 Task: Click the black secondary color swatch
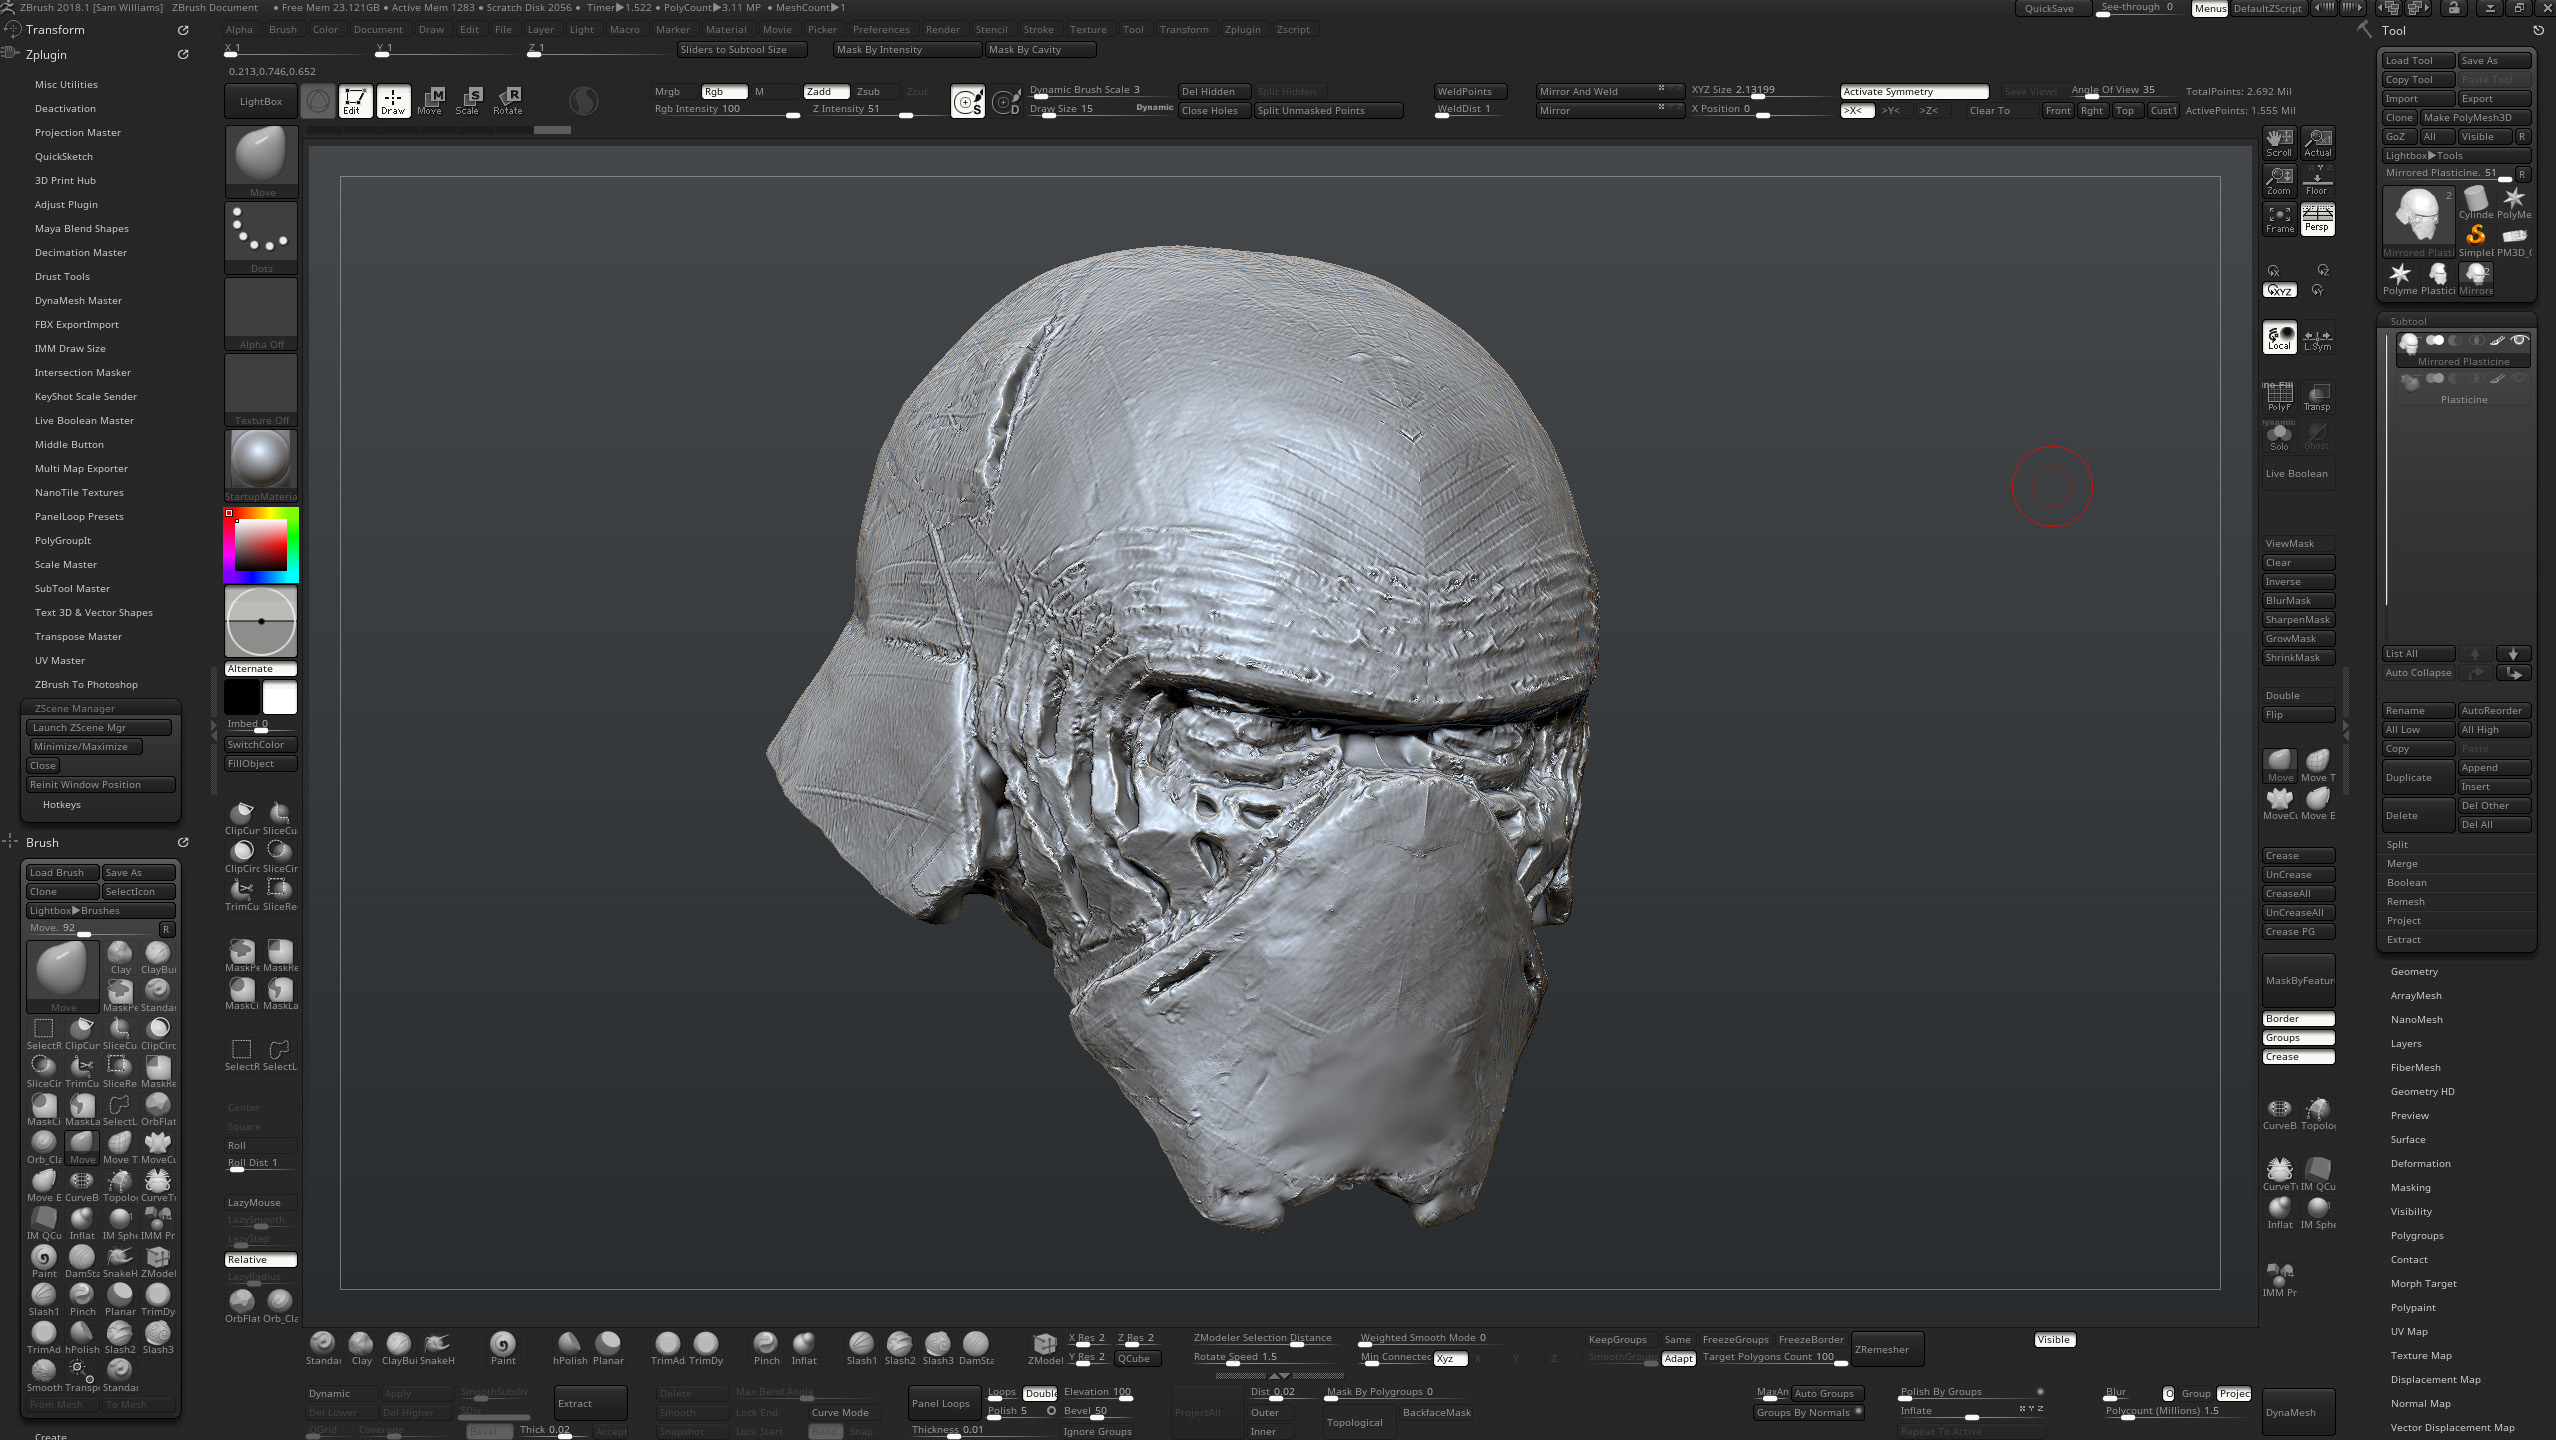[x=242, y=698]
